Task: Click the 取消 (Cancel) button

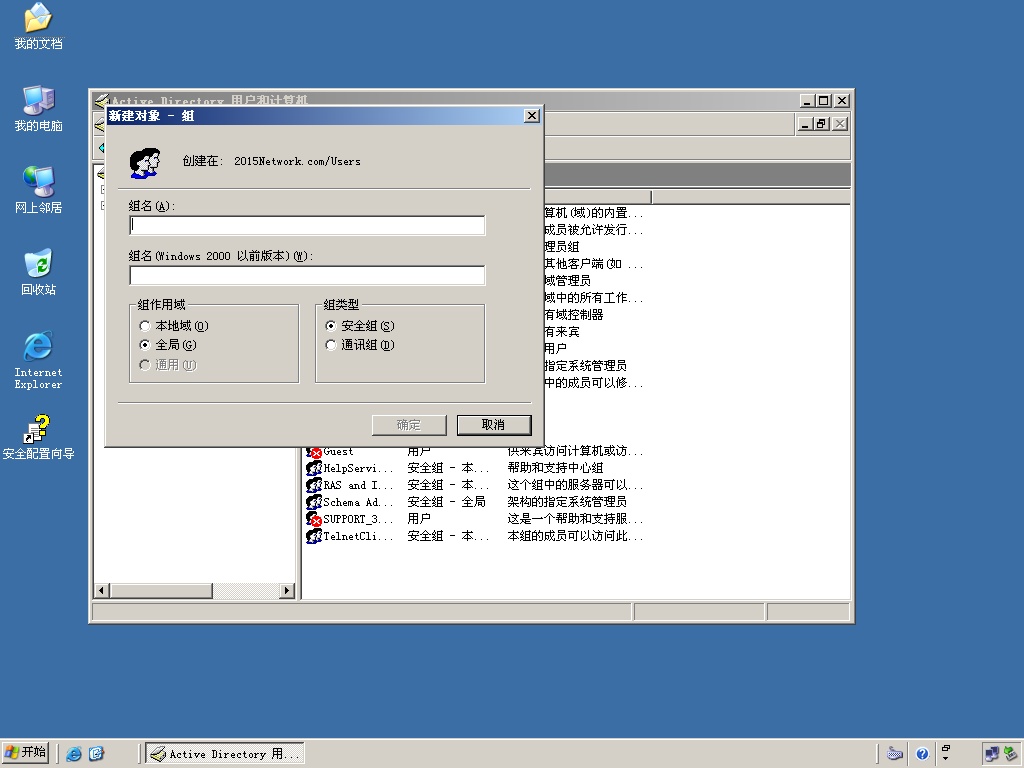Action: (494, 425)
